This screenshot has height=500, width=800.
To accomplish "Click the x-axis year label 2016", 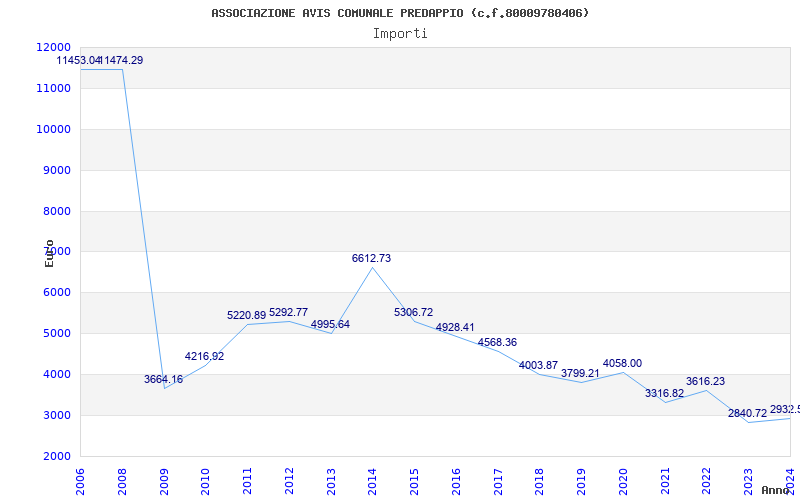I will [456, 482].
